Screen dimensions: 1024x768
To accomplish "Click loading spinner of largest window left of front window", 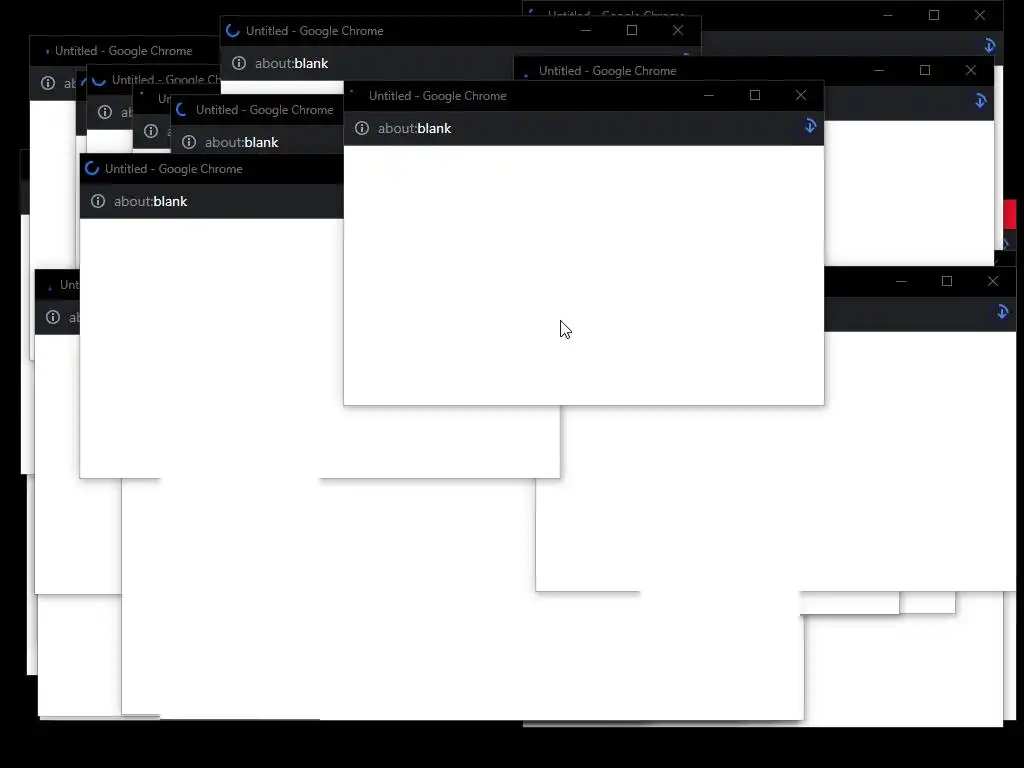I will click(x=92, y=168).
